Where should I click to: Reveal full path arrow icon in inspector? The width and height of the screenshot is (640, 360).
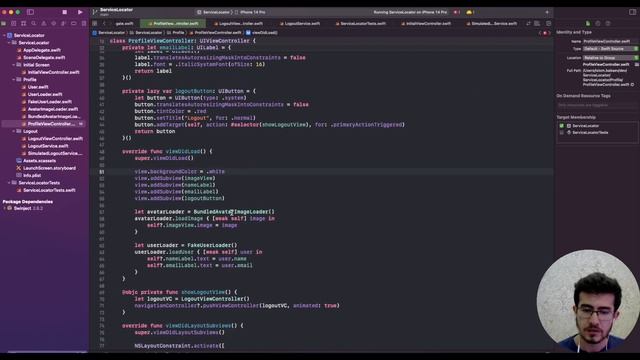coord(633,85)
